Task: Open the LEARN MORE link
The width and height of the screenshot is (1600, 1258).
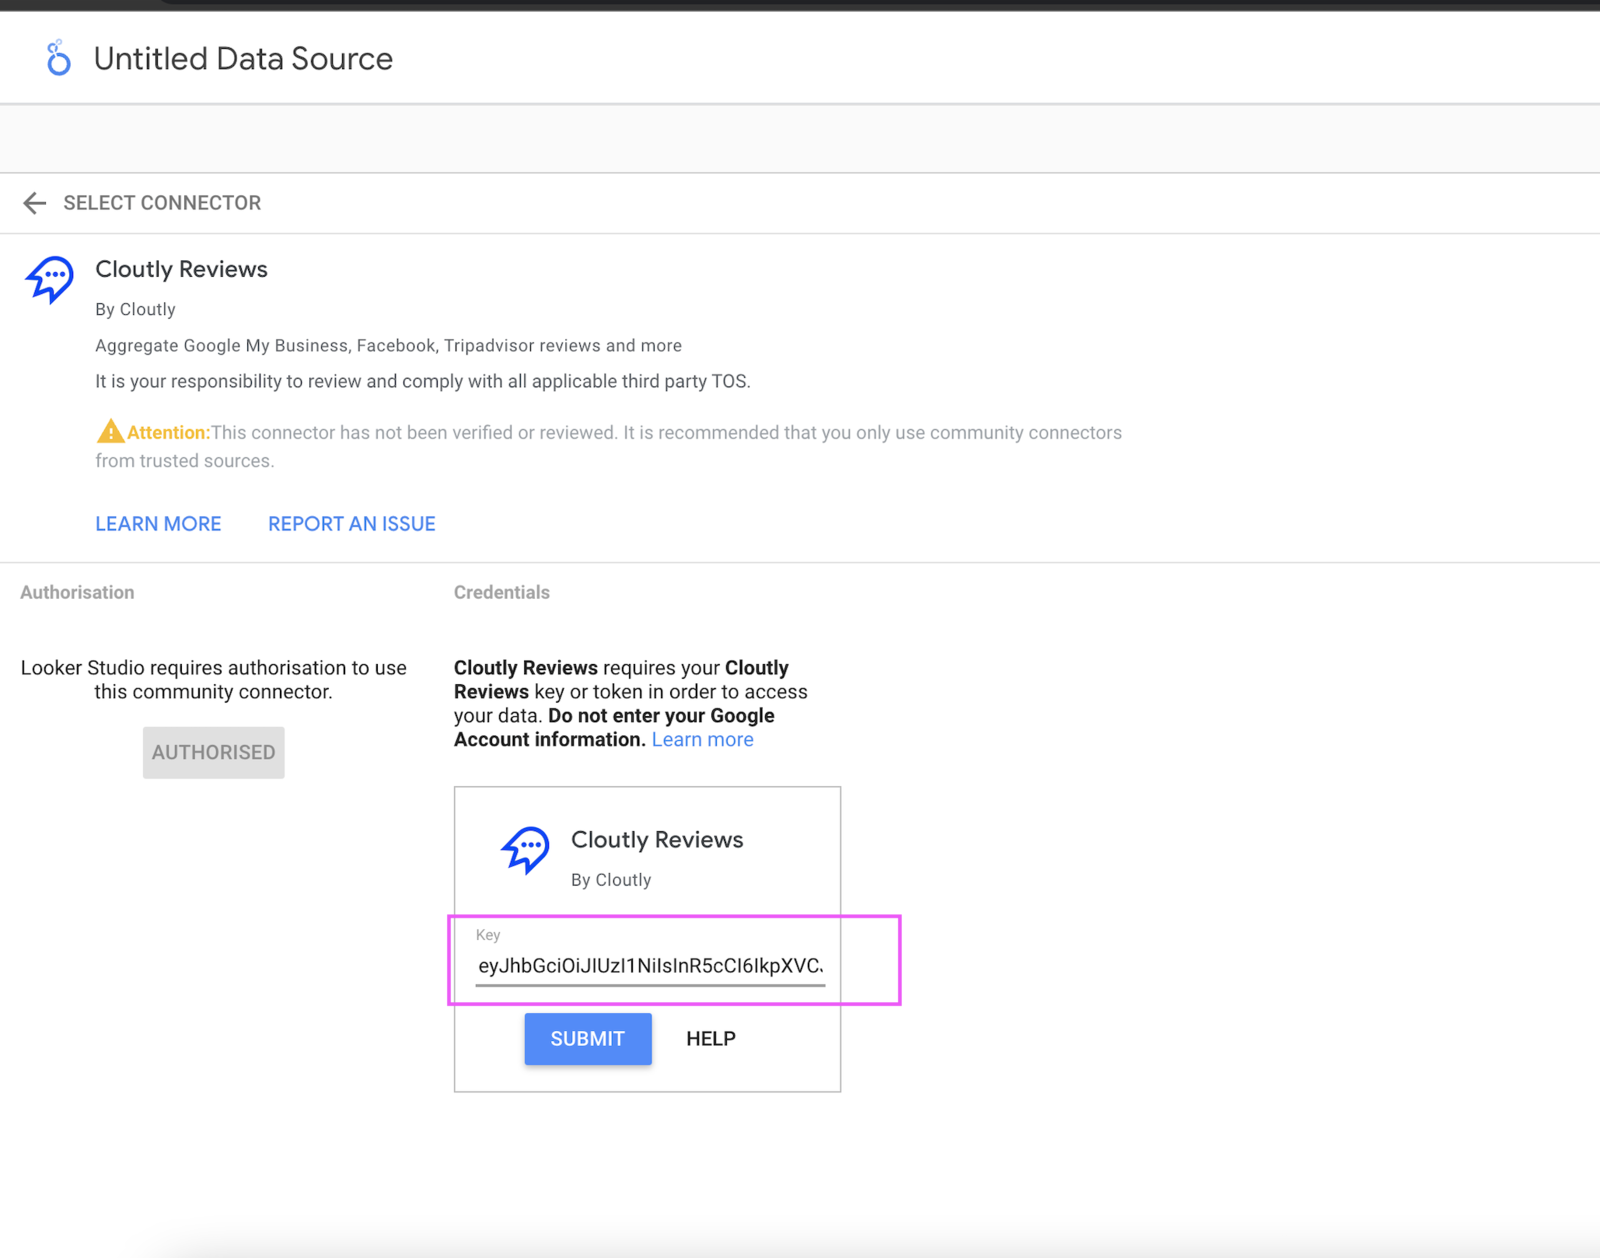Action: (x=158, y=524)
